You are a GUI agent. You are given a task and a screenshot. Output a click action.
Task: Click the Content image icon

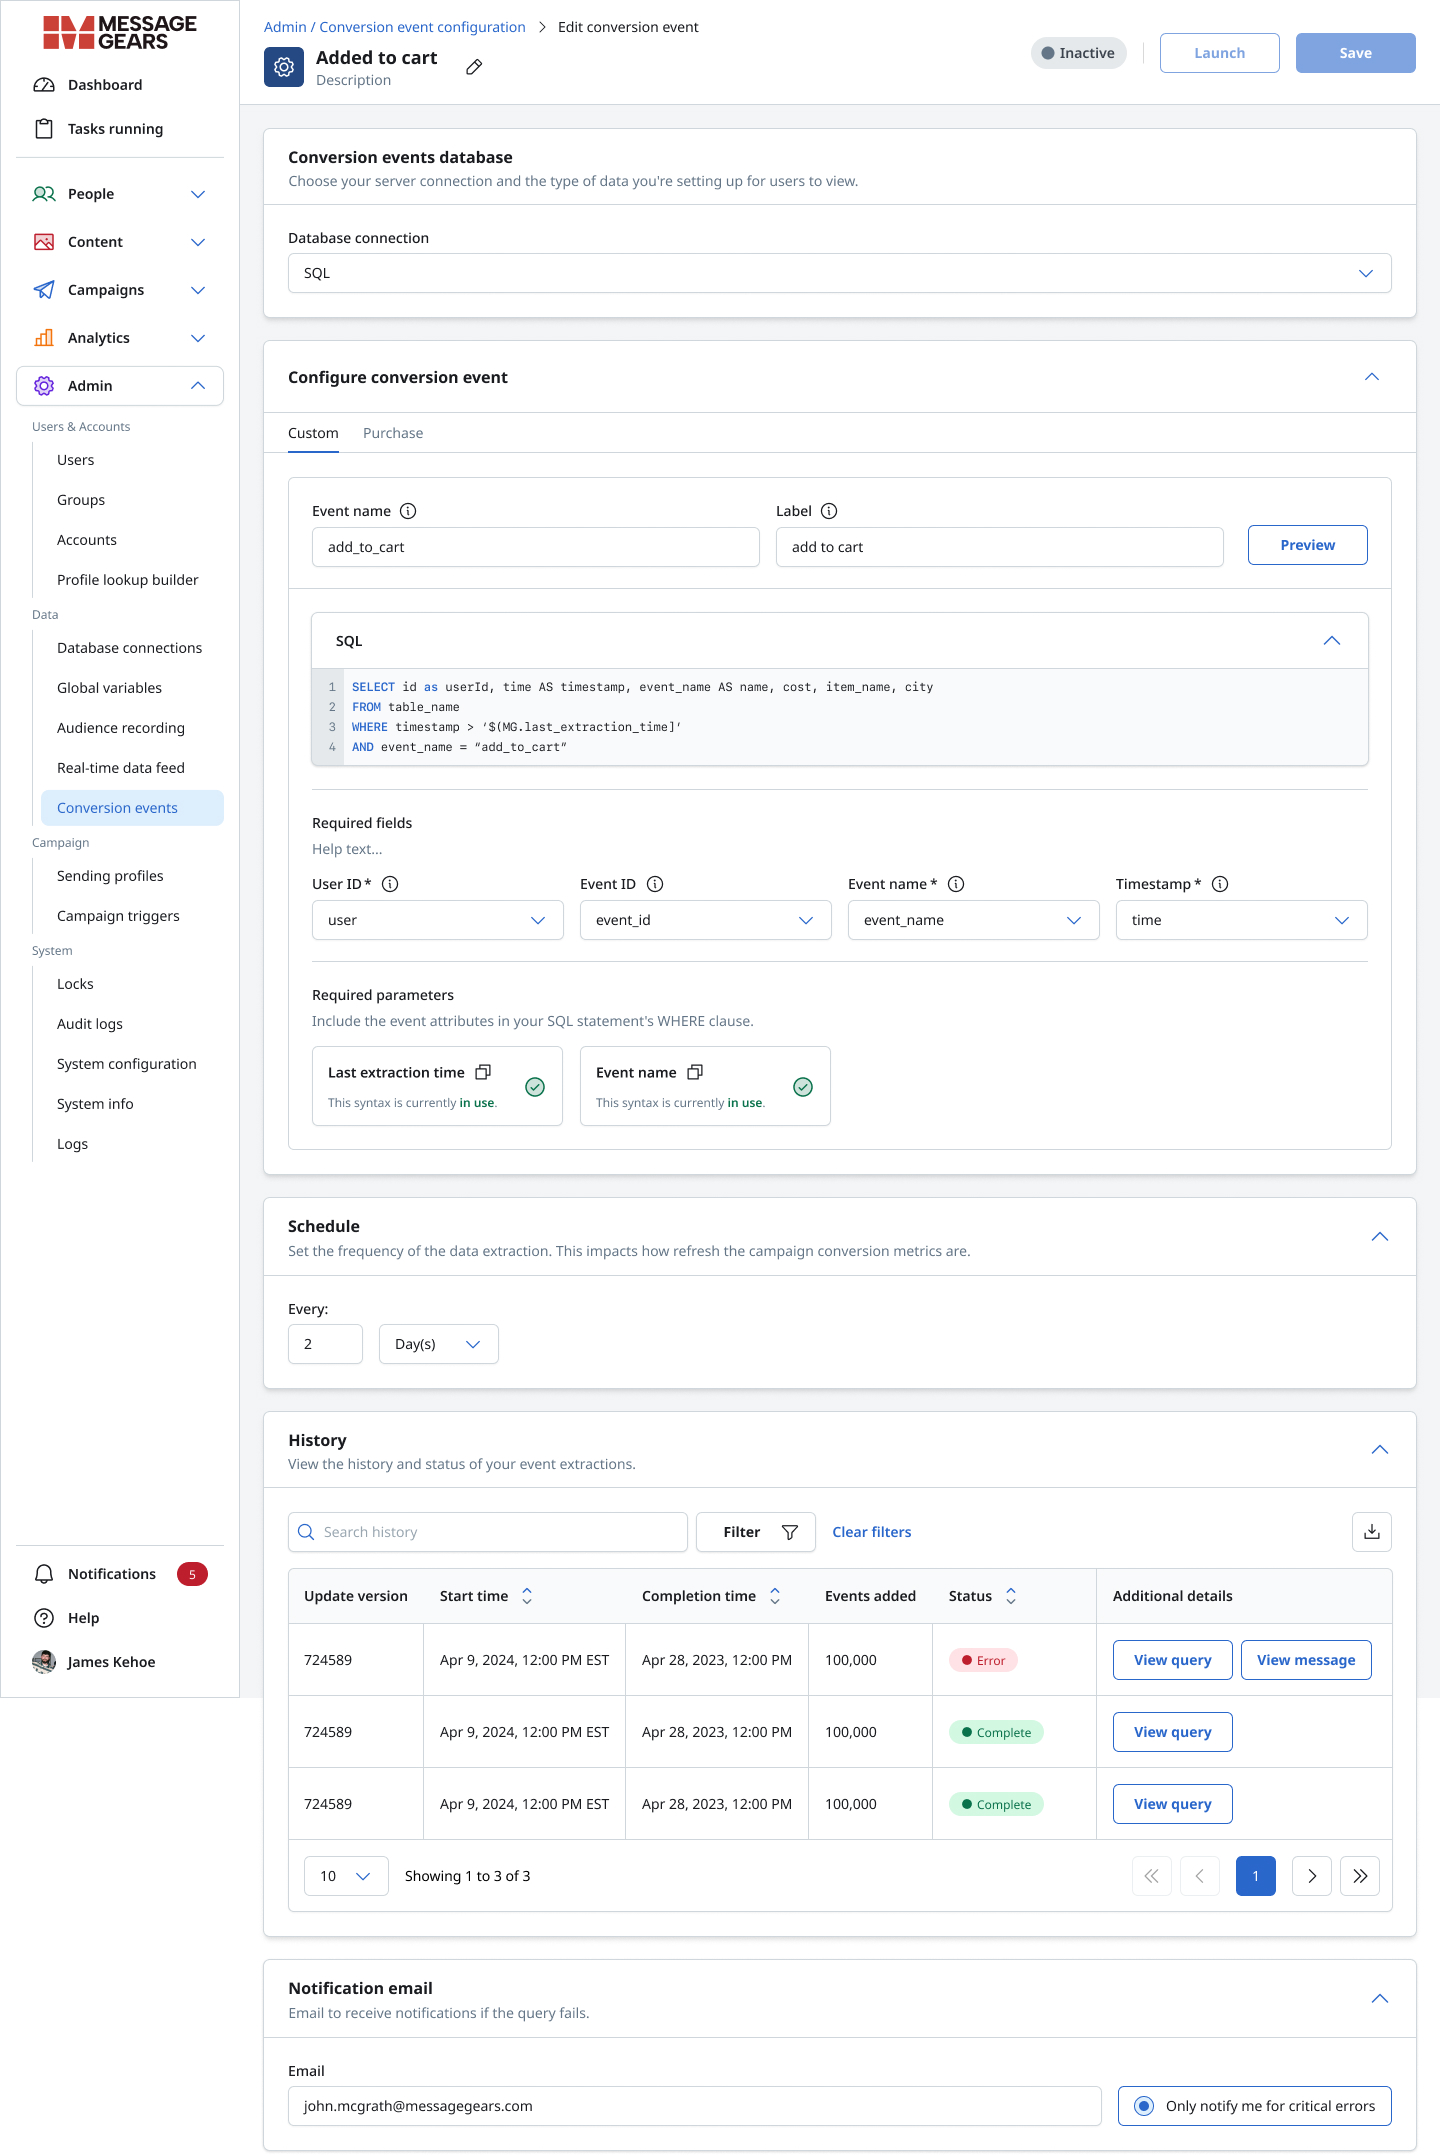click(44, 242)
